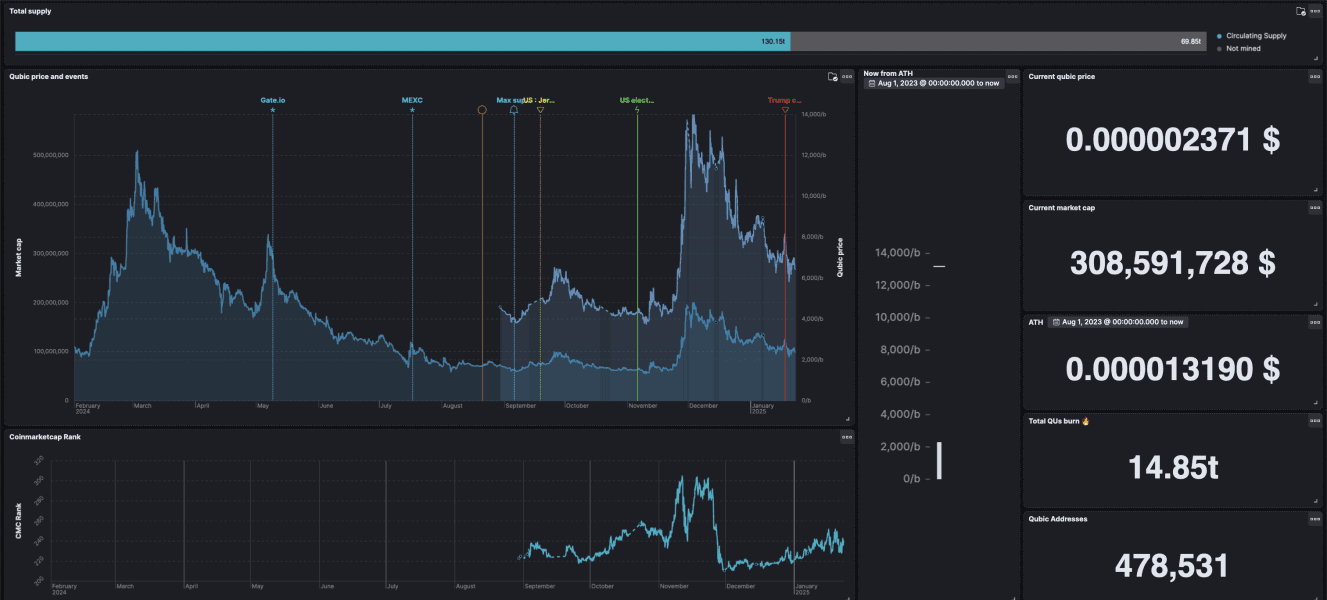The height and width of the screenshot is (600, 1327).
Task: Open ATH panel options menu
Action: click(x=1315, y=322)
